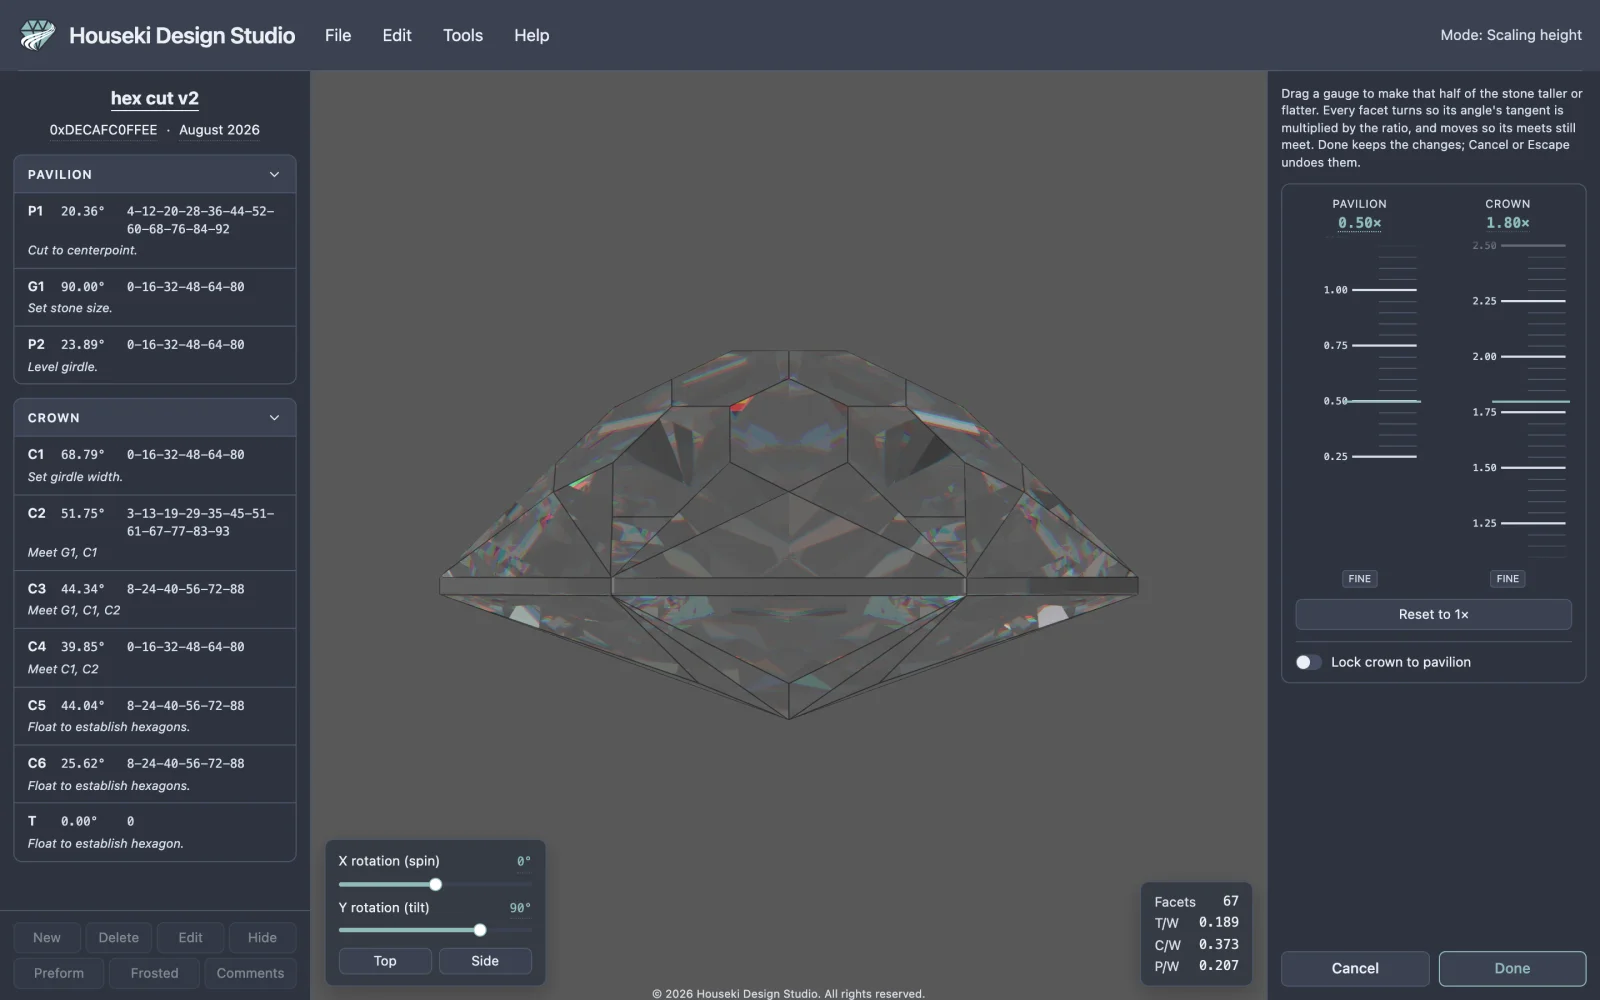The width and height of the screenshot is (1600, 1000).
Task: Click author name 0xDECAFCOFFEE
Action: click(x=103, y=130)
